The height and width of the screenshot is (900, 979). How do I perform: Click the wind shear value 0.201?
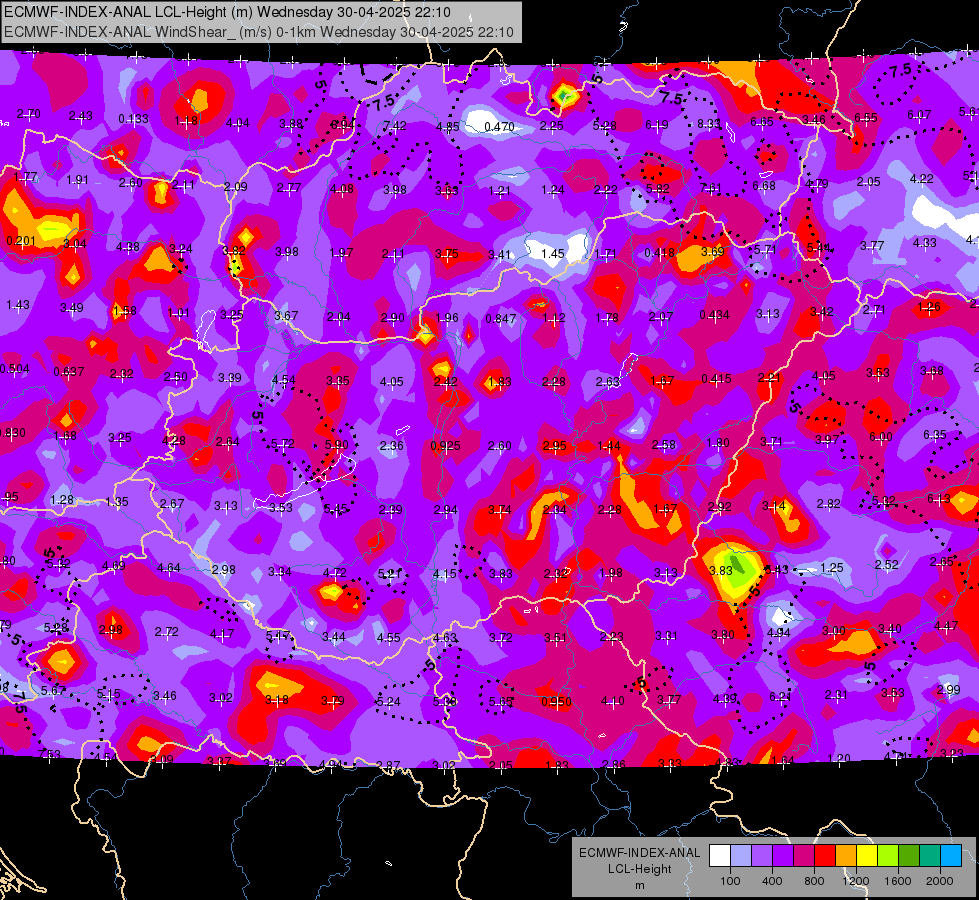coord(21,240)
